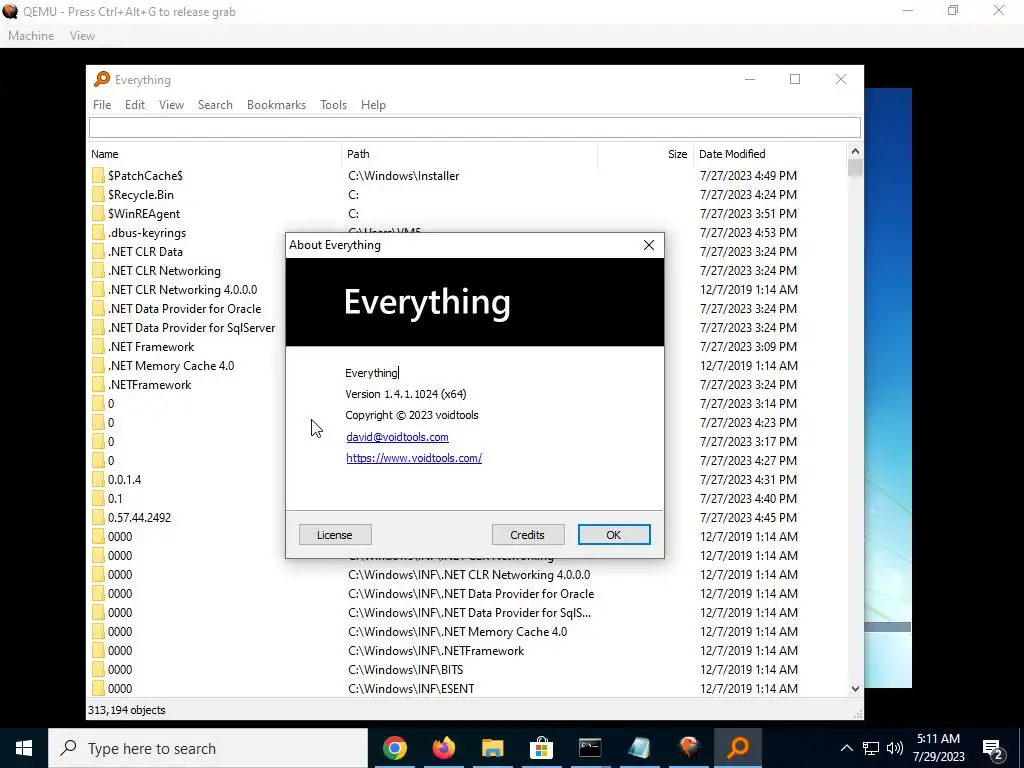Open the Help menu
Image resolution: width=1024 pixels, height=768 pixels.
tap(373, 104)
